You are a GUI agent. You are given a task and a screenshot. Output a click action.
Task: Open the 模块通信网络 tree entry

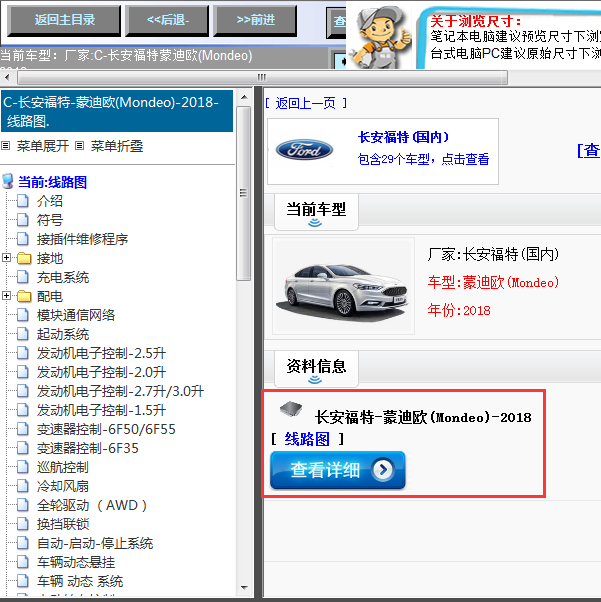click(x=76, y=315)
